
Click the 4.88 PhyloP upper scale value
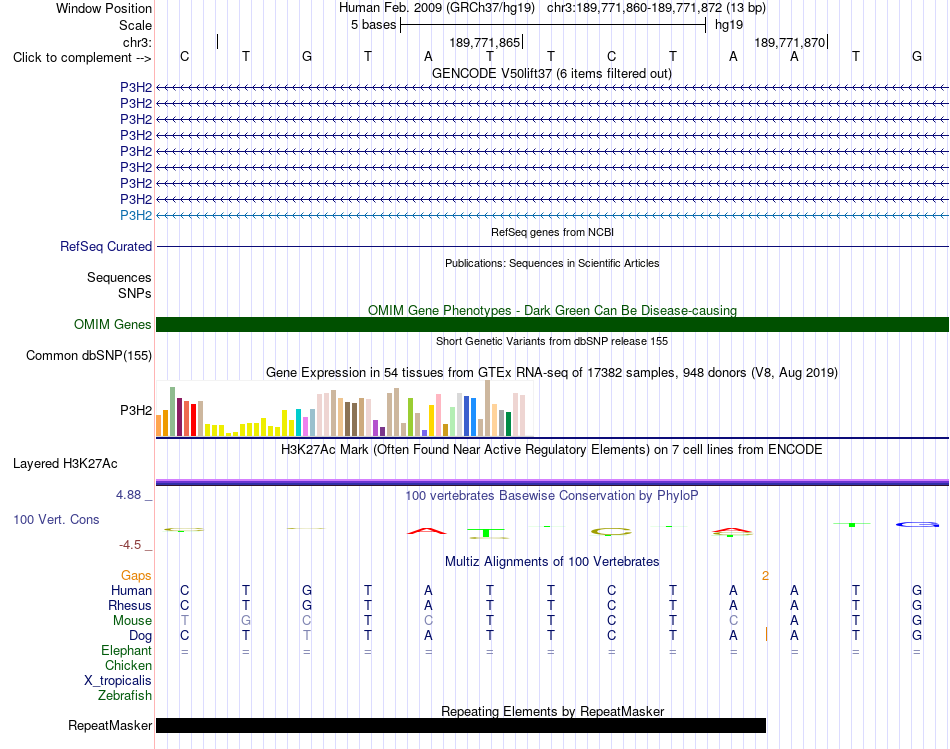click(x=128, y=495)
